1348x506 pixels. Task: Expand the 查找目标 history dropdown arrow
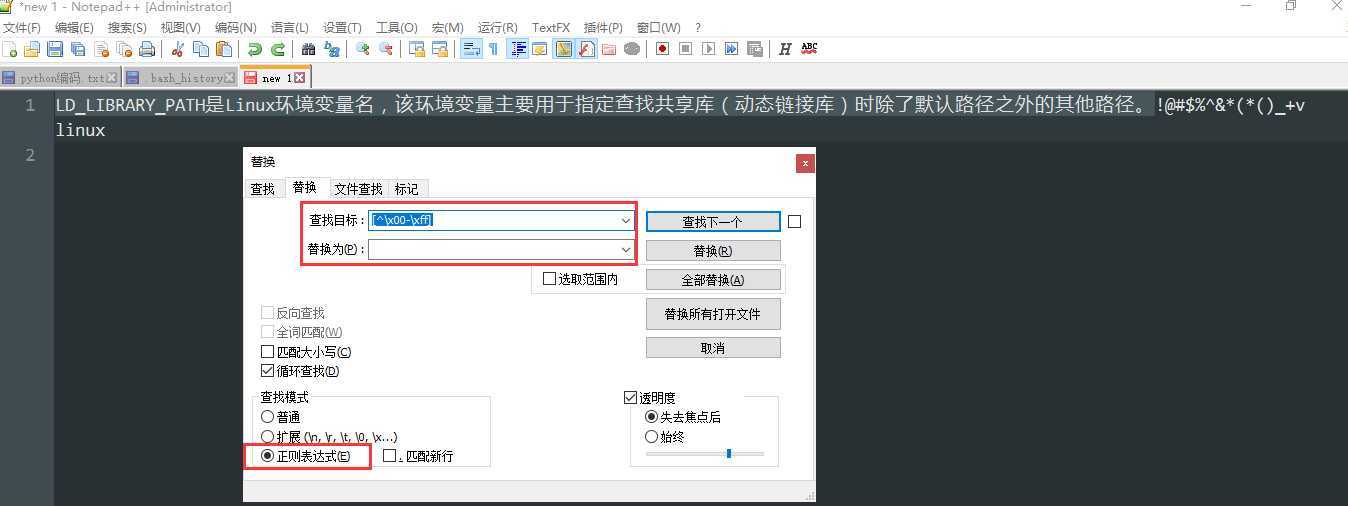click(626, 220)
